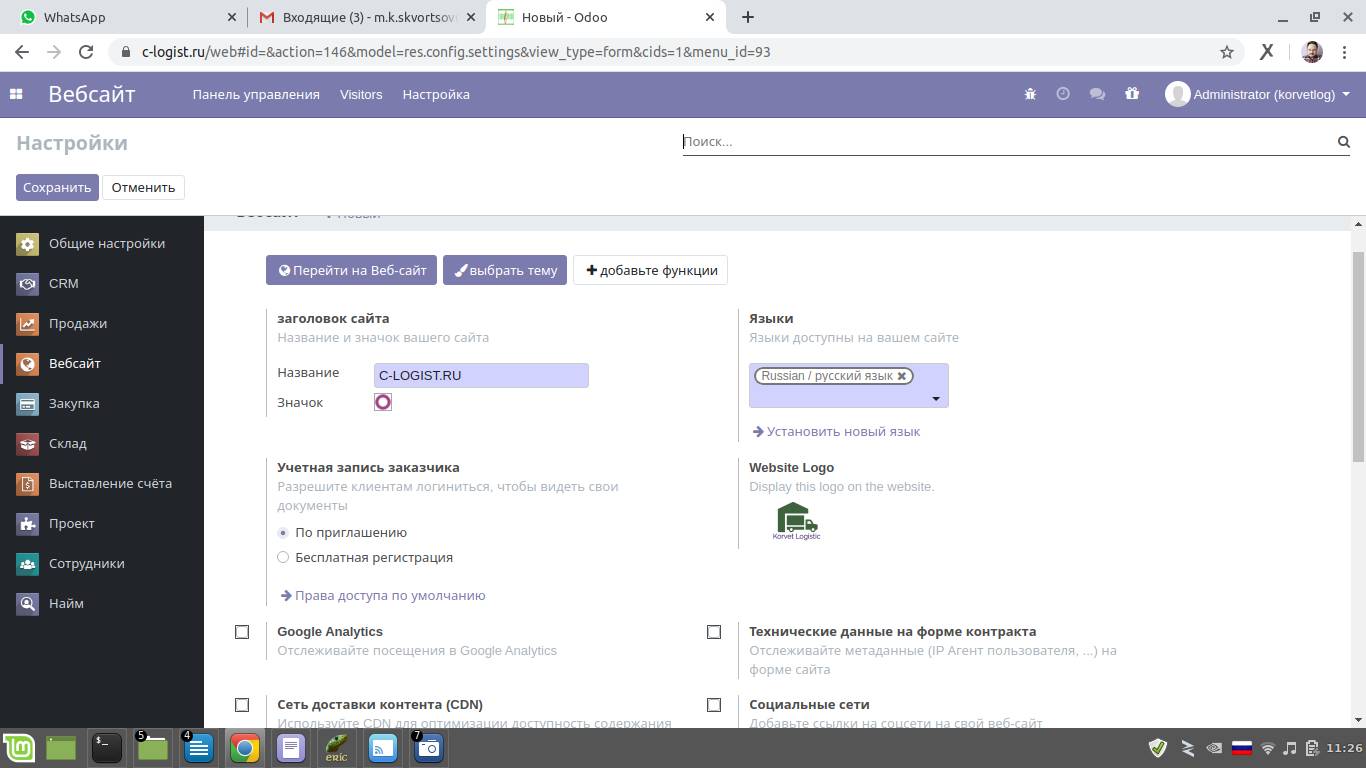
Task: Click the website favicon image
Action: [x=383, y=402]
